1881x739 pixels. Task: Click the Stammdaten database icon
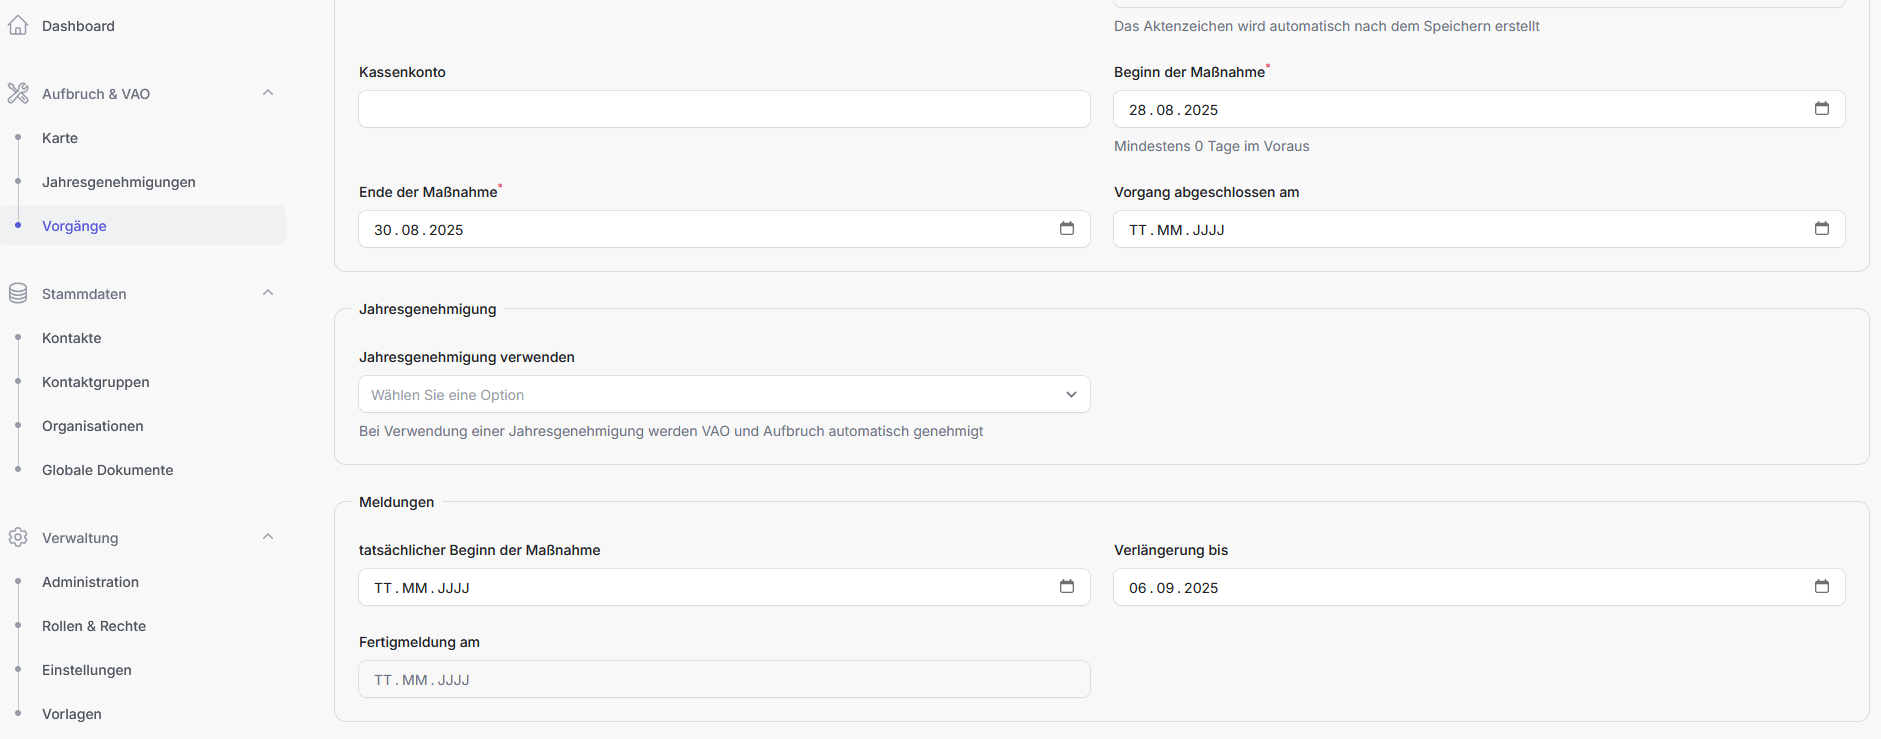coord(18,294)
